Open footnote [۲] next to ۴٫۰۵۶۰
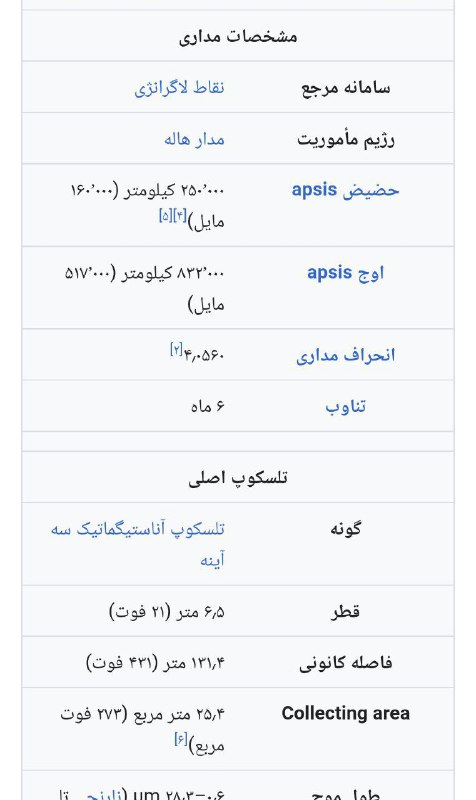This screenshot has height=800, width=476. (x=176, y=349)
